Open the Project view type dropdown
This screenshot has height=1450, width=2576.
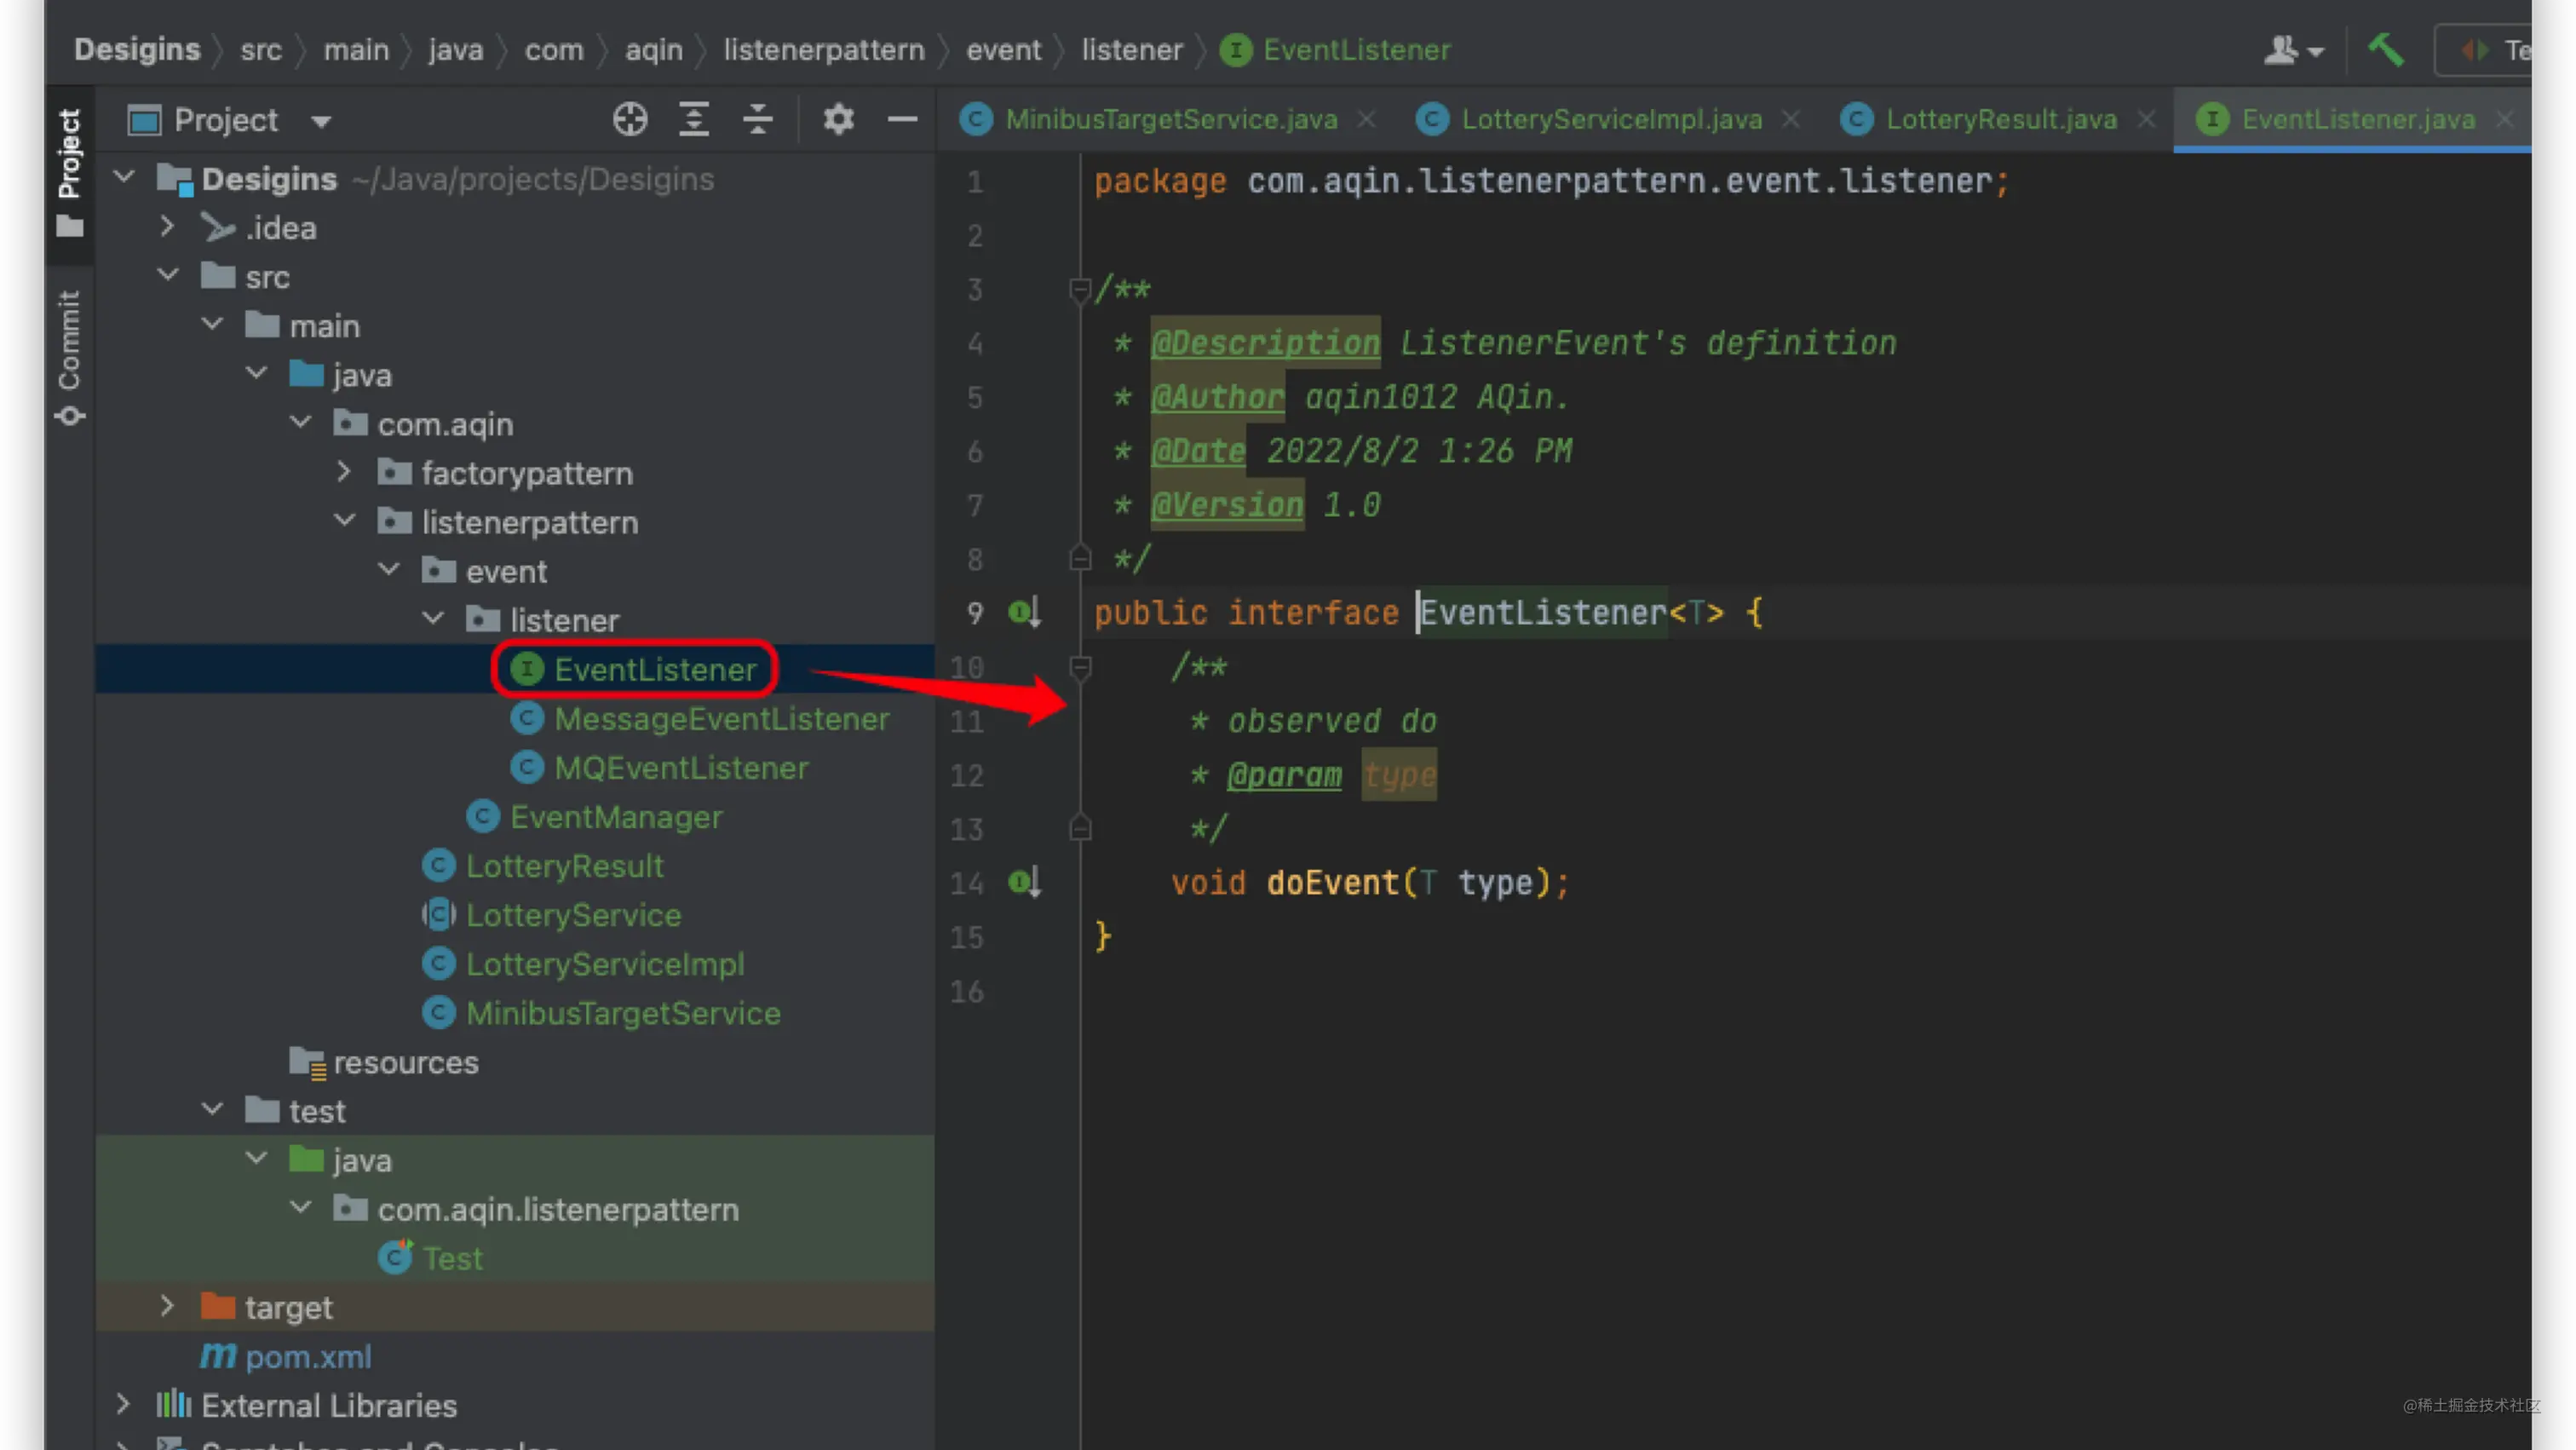point(321,122)
